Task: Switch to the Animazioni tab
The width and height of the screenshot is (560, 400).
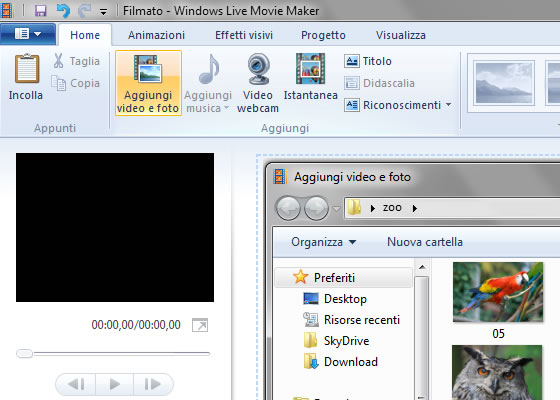Action: click(x=156, y=35)
